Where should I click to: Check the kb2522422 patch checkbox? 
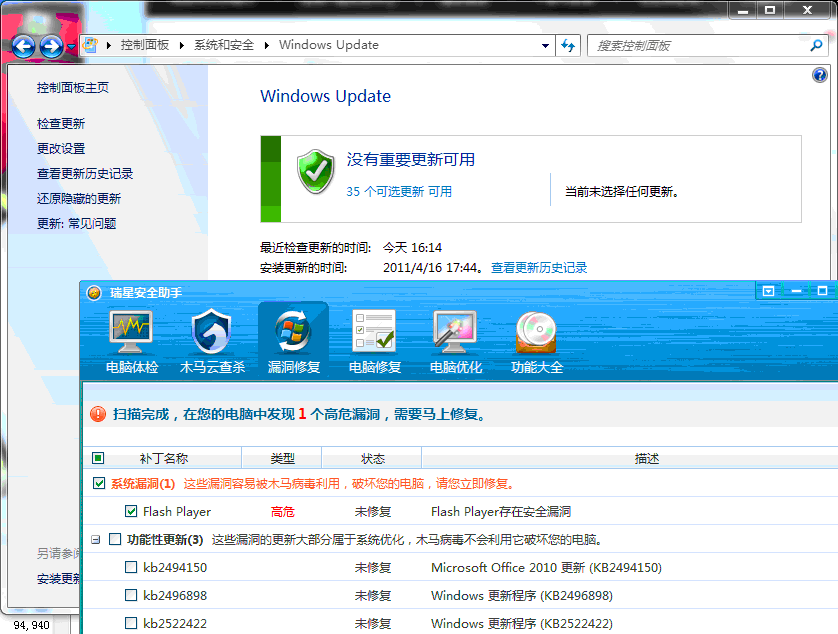pyautogui.click(x=131, y=623)
